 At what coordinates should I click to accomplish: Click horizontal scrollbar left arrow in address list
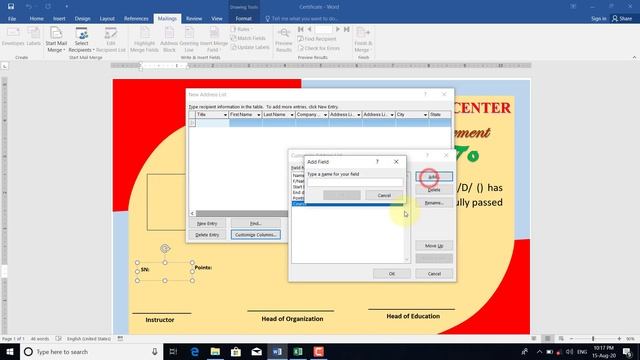click(x=192, y=213)
